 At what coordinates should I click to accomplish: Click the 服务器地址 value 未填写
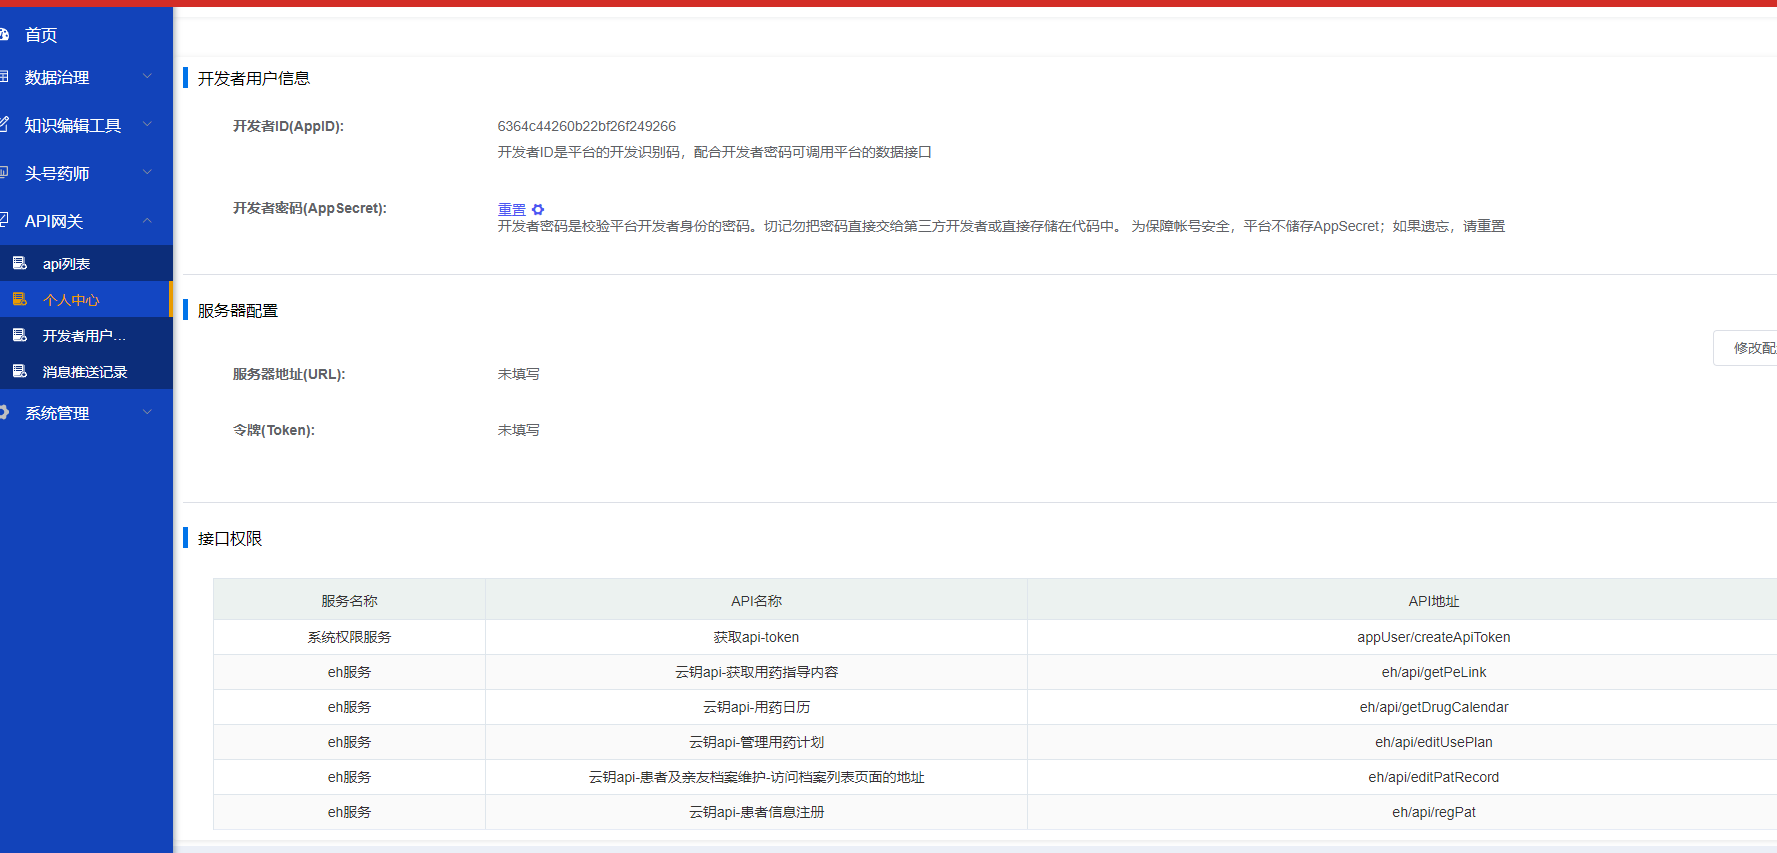(x=518, y=374)
